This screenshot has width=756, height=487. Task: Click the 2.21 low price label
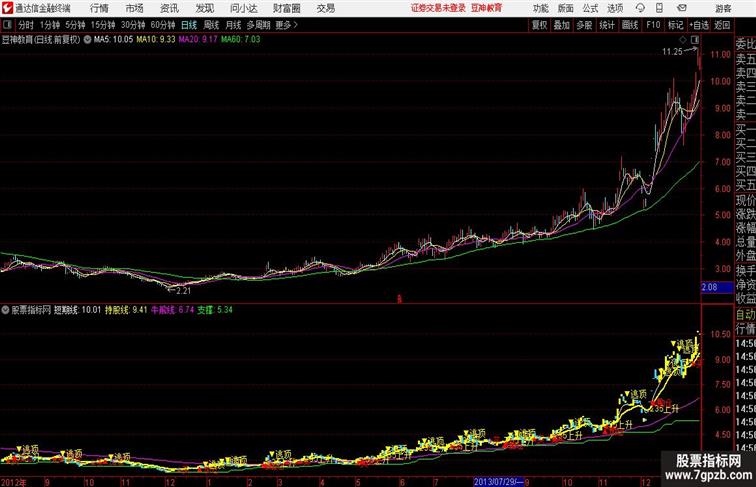click(183, 291)
